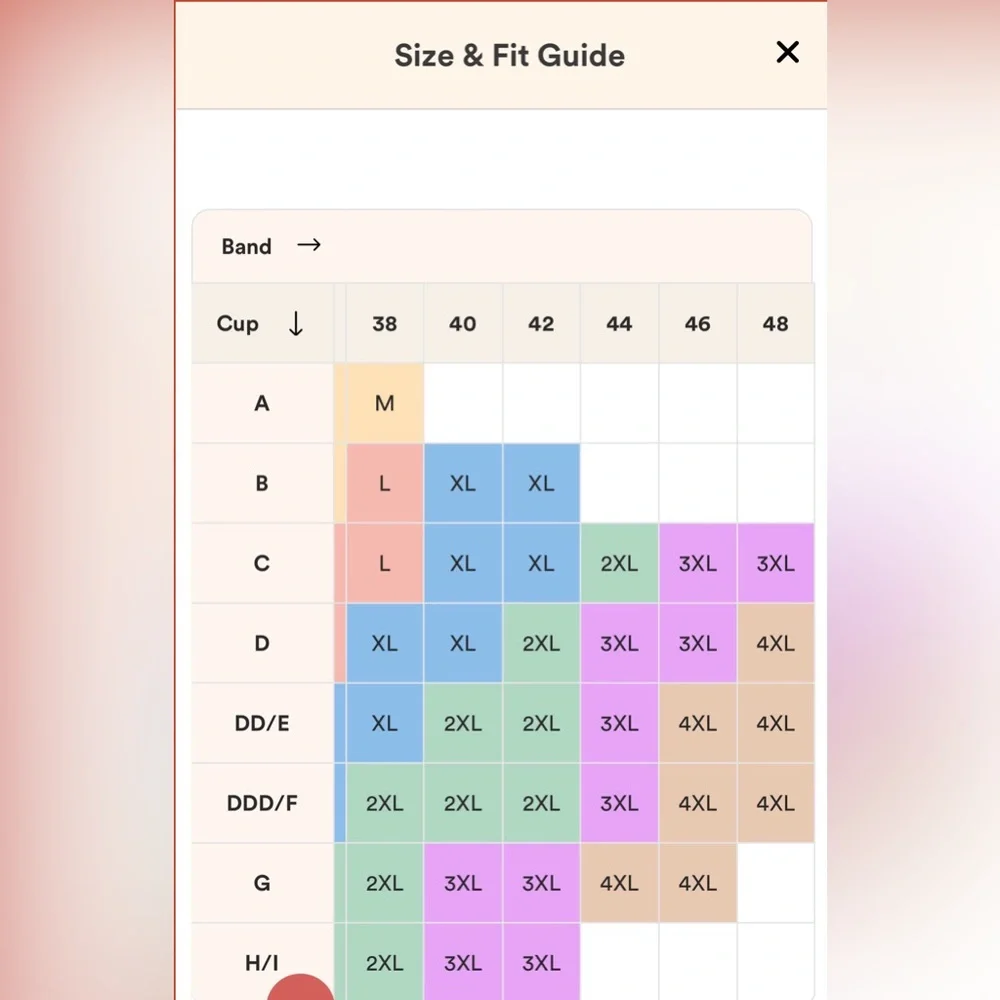Click the Size & Fit Guide title
This screenshot has width=1000, height=1000.
pos(509,55)
